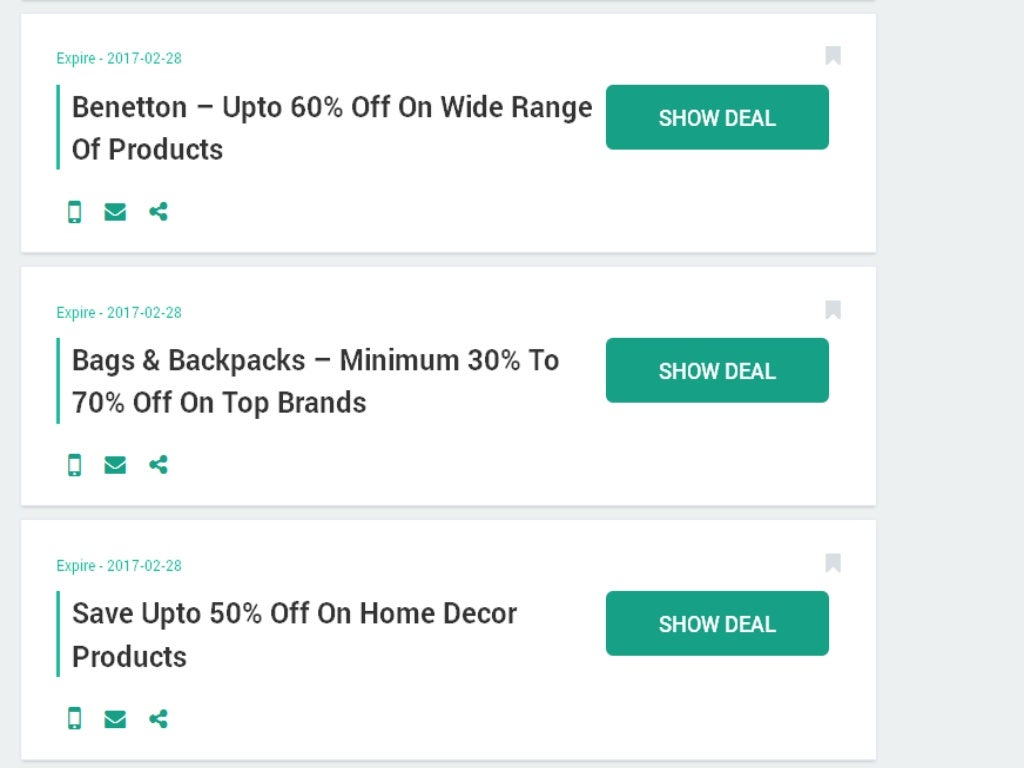Bookmark the Benetton deal
The width and height of the screenshot is (1024, 768).
click(x=833, y=56)
